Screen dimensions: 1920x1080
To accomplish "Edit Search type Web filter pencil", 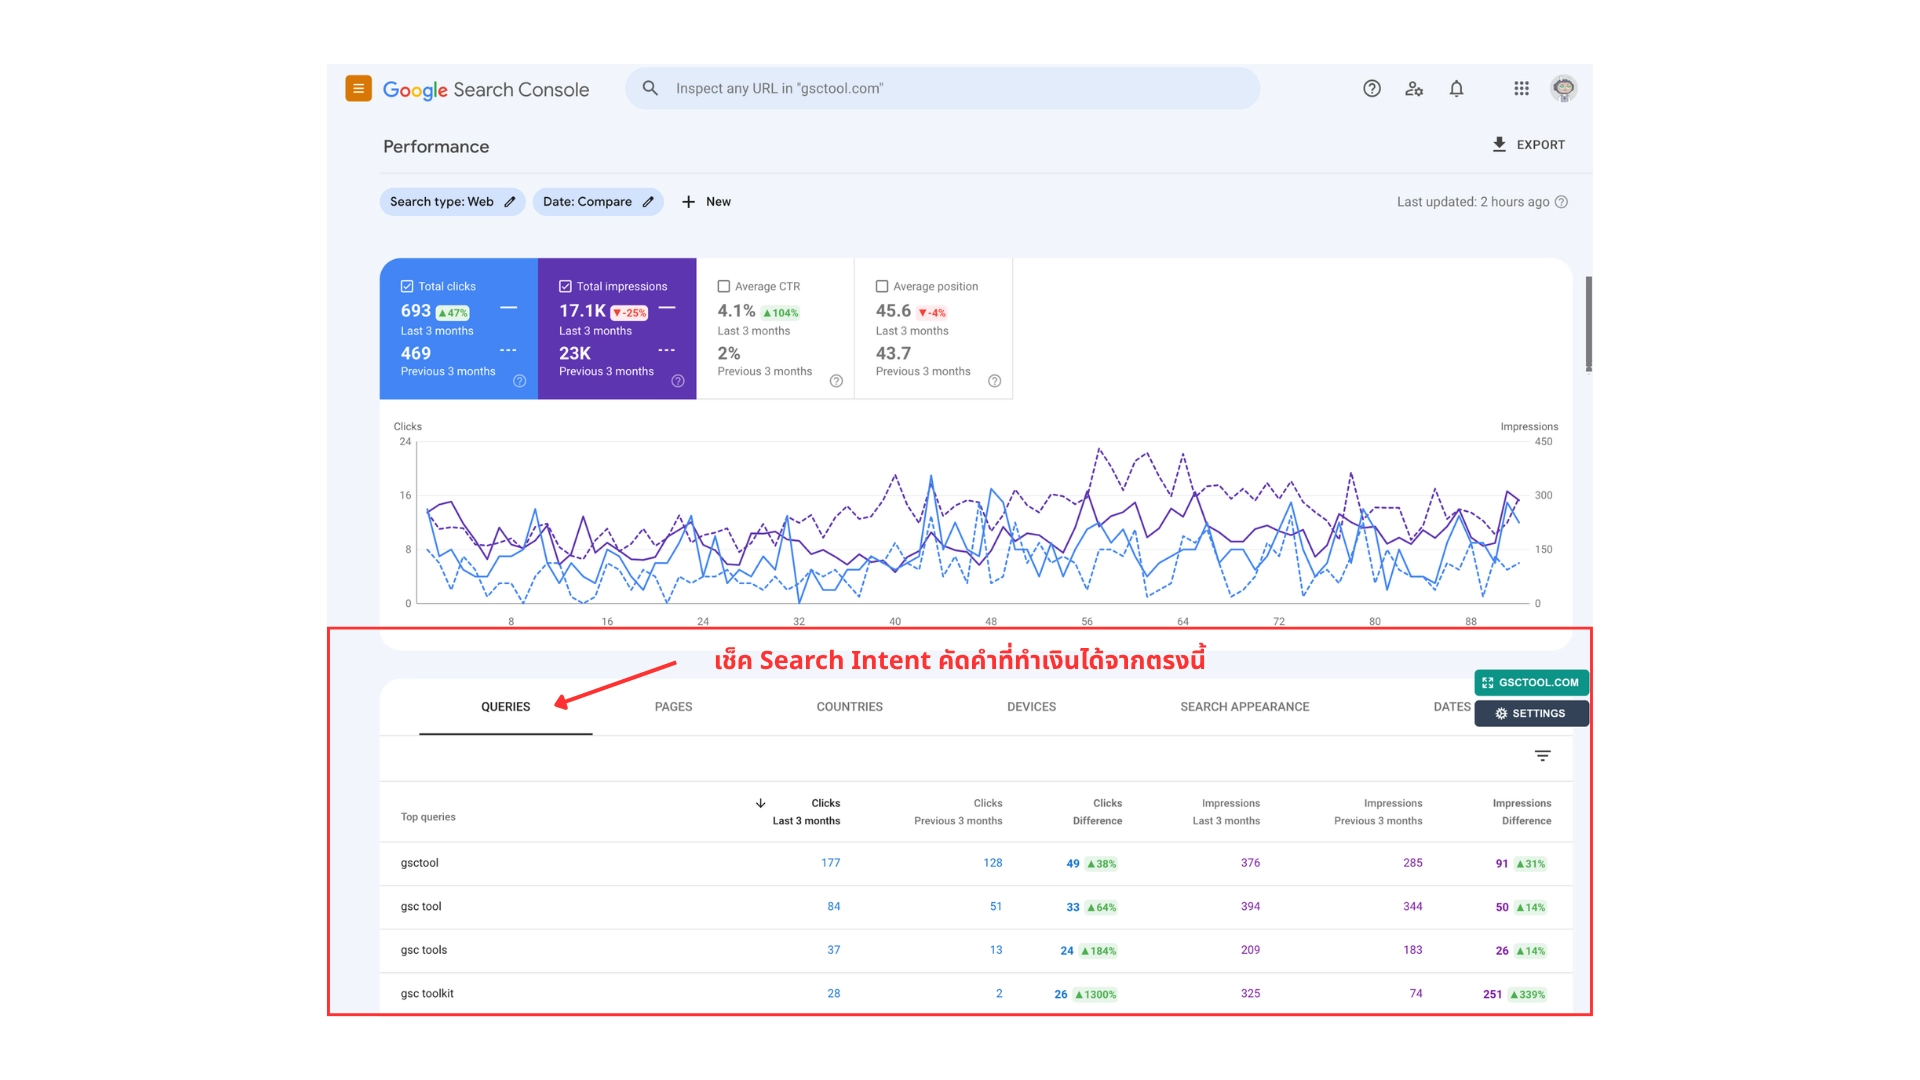I will 510,202.
